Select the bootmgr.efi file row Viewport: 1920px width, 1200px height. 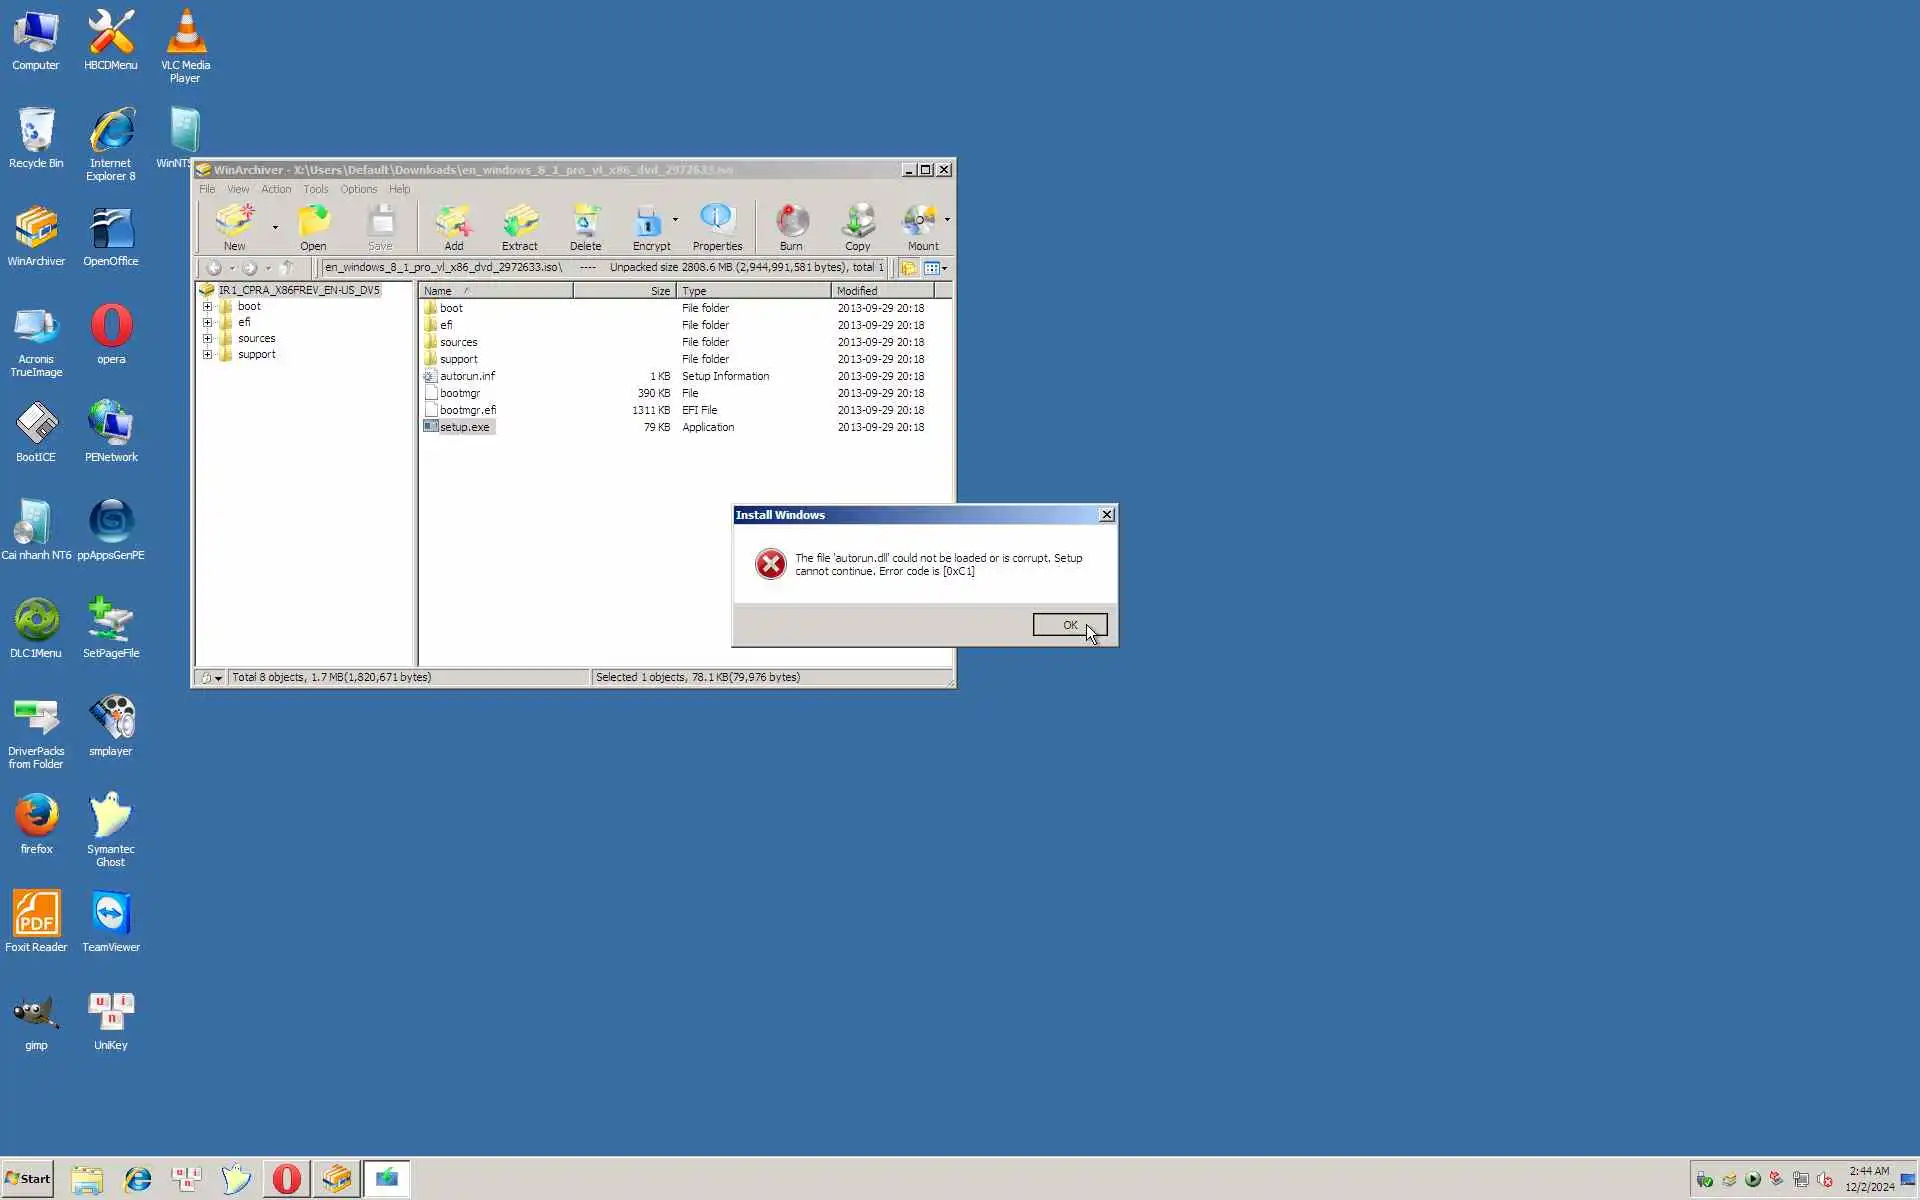click(x=468, y=410)
